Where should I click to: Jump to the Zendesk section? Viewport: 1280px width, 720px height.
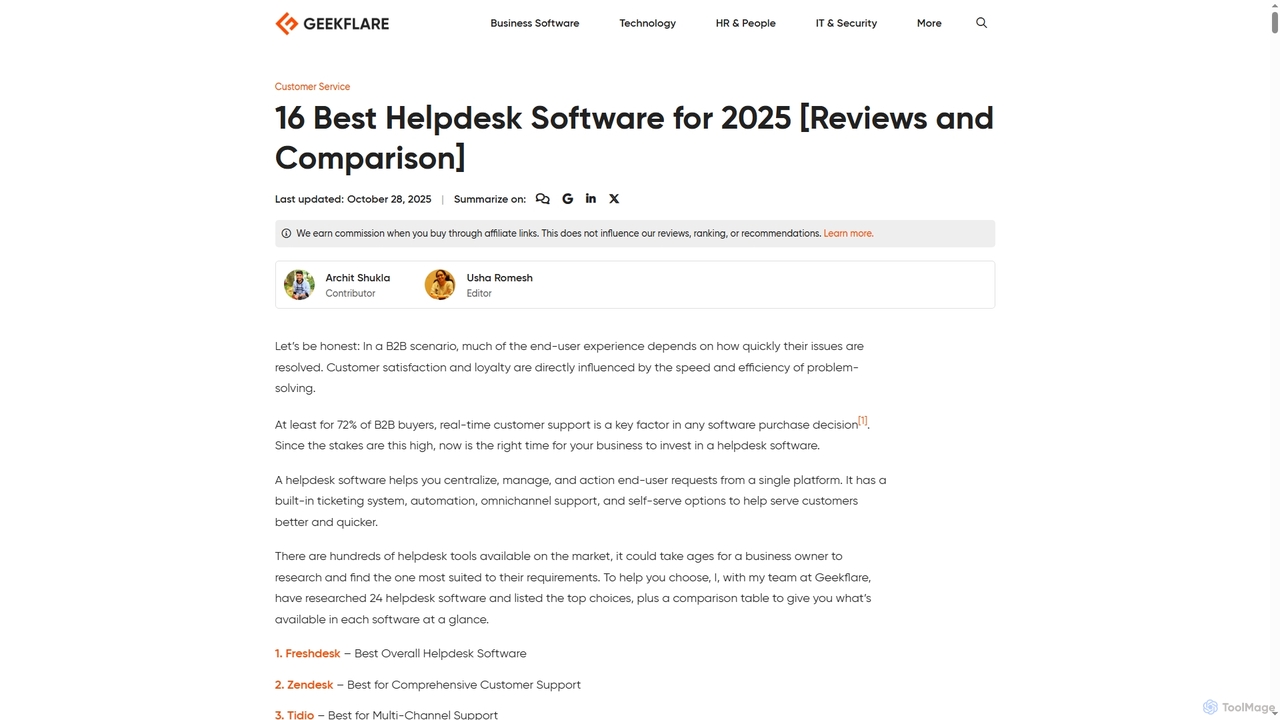coord(304,685)
